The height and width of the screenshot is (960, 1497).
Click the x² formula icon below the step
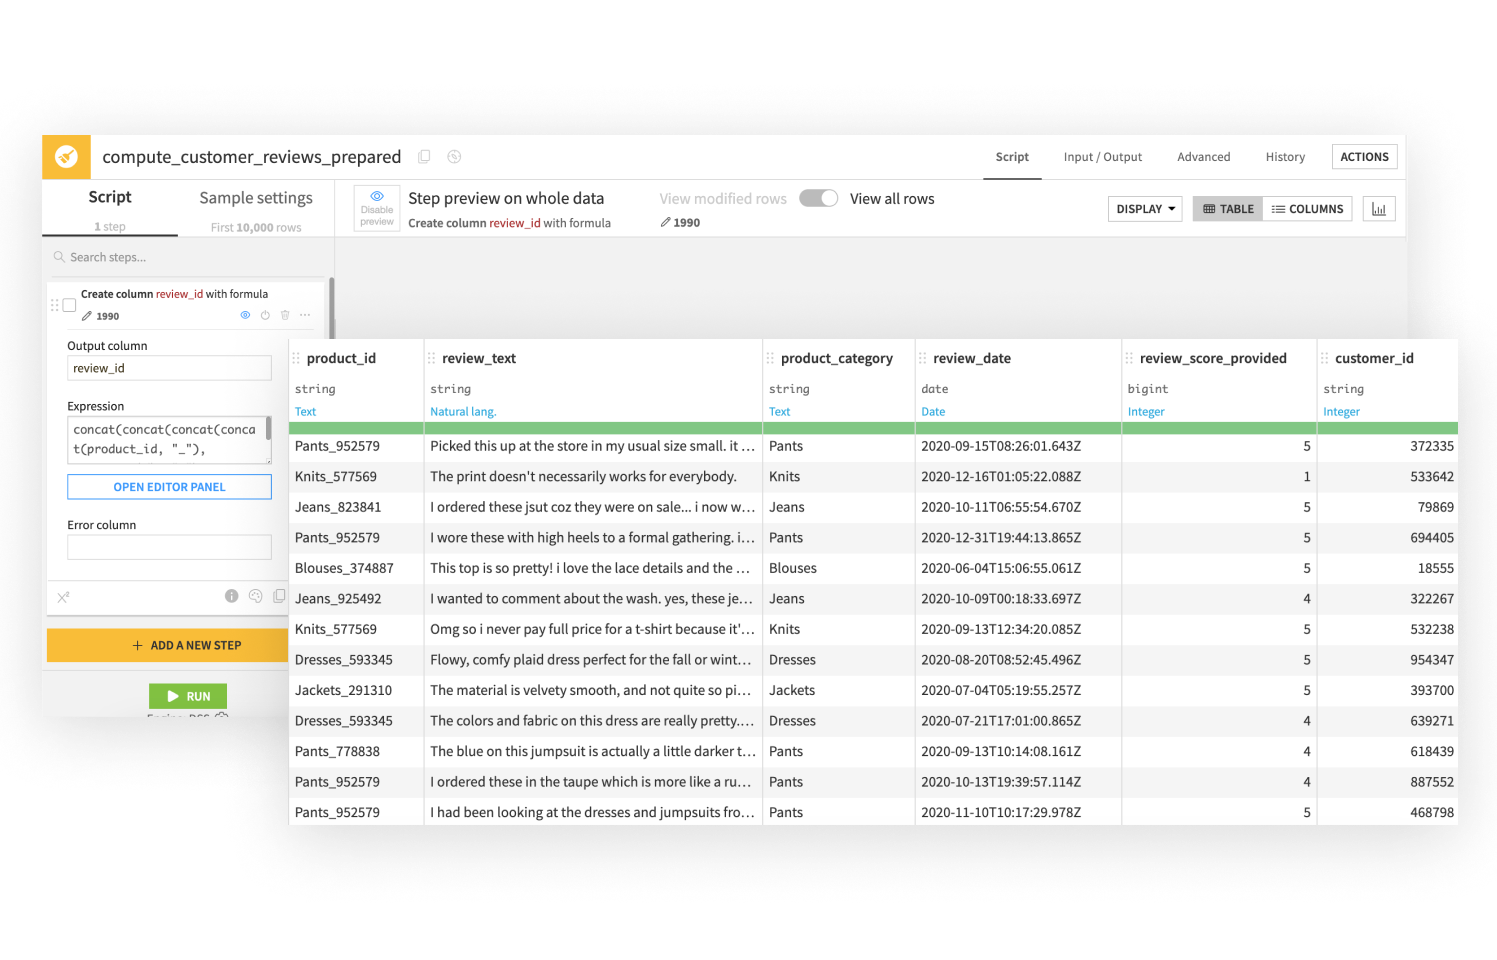coord(63,597)
